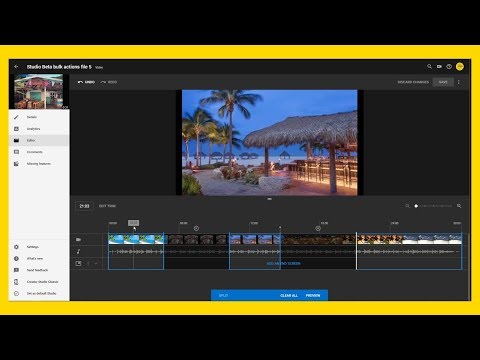Click the second circular marker above the timeline

click(318, 228)
